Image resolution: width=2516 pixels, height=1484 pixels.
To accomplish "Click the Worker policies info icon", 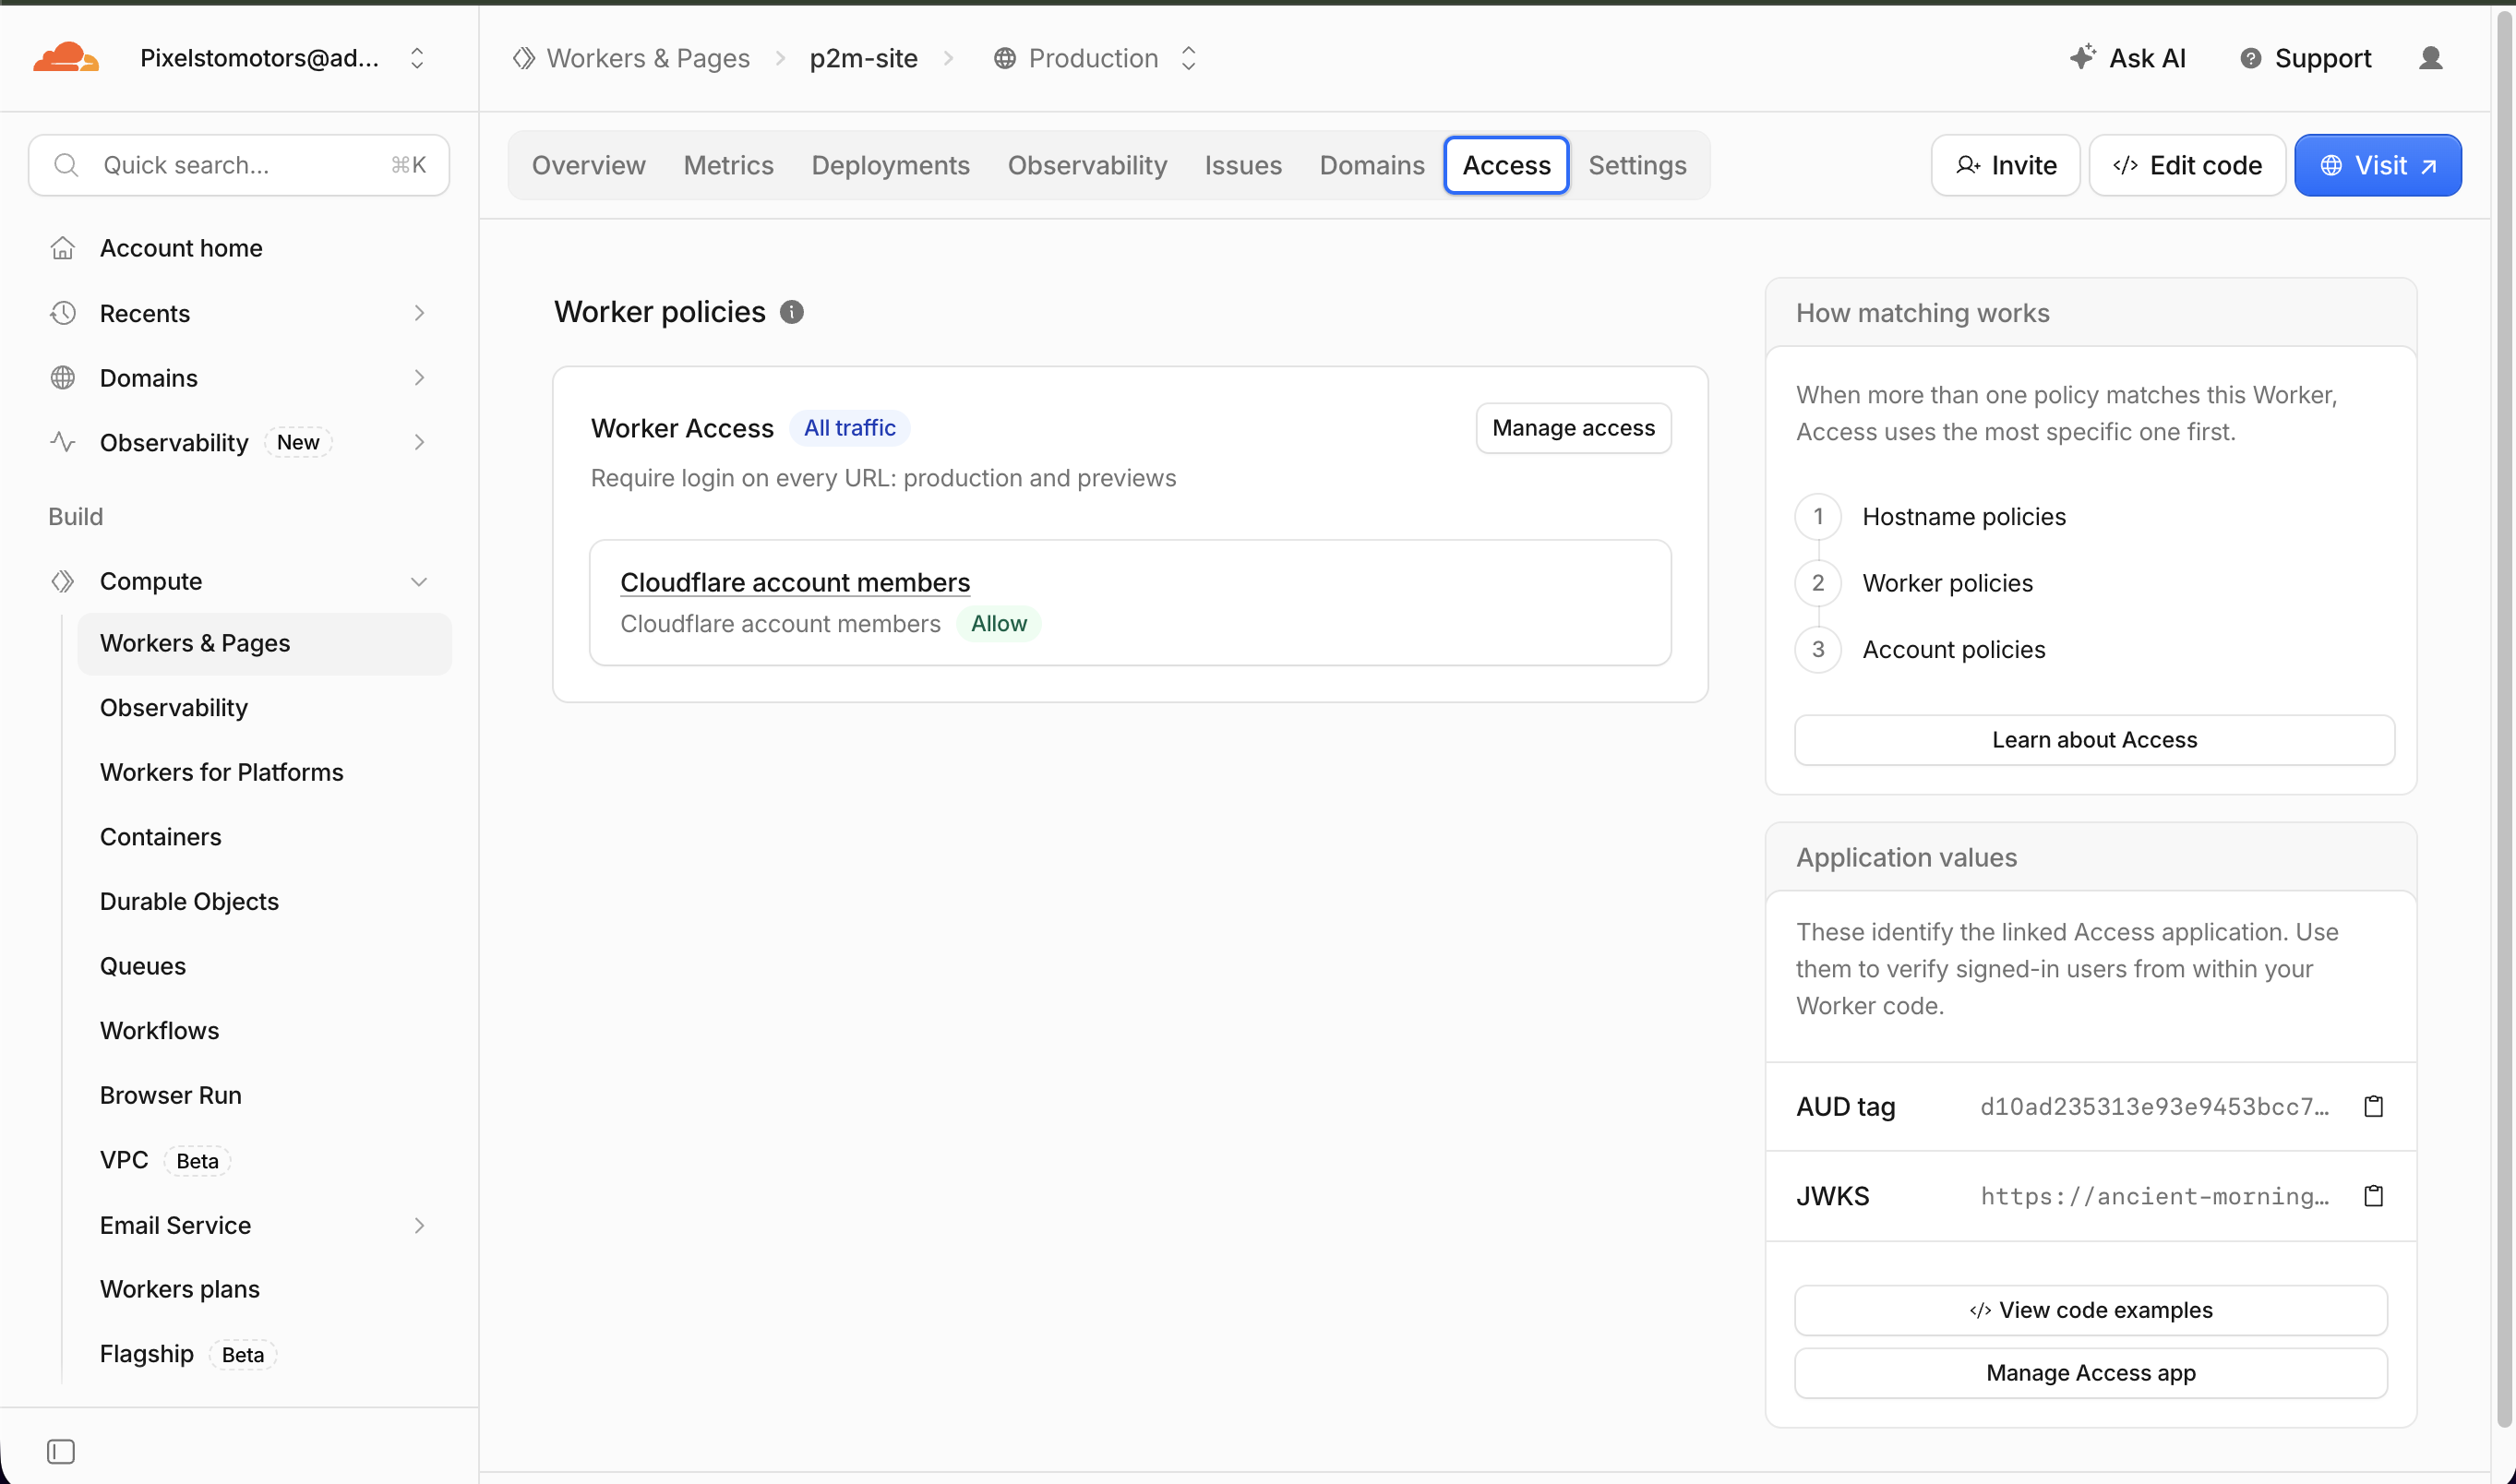I will (x=791, y=312).
